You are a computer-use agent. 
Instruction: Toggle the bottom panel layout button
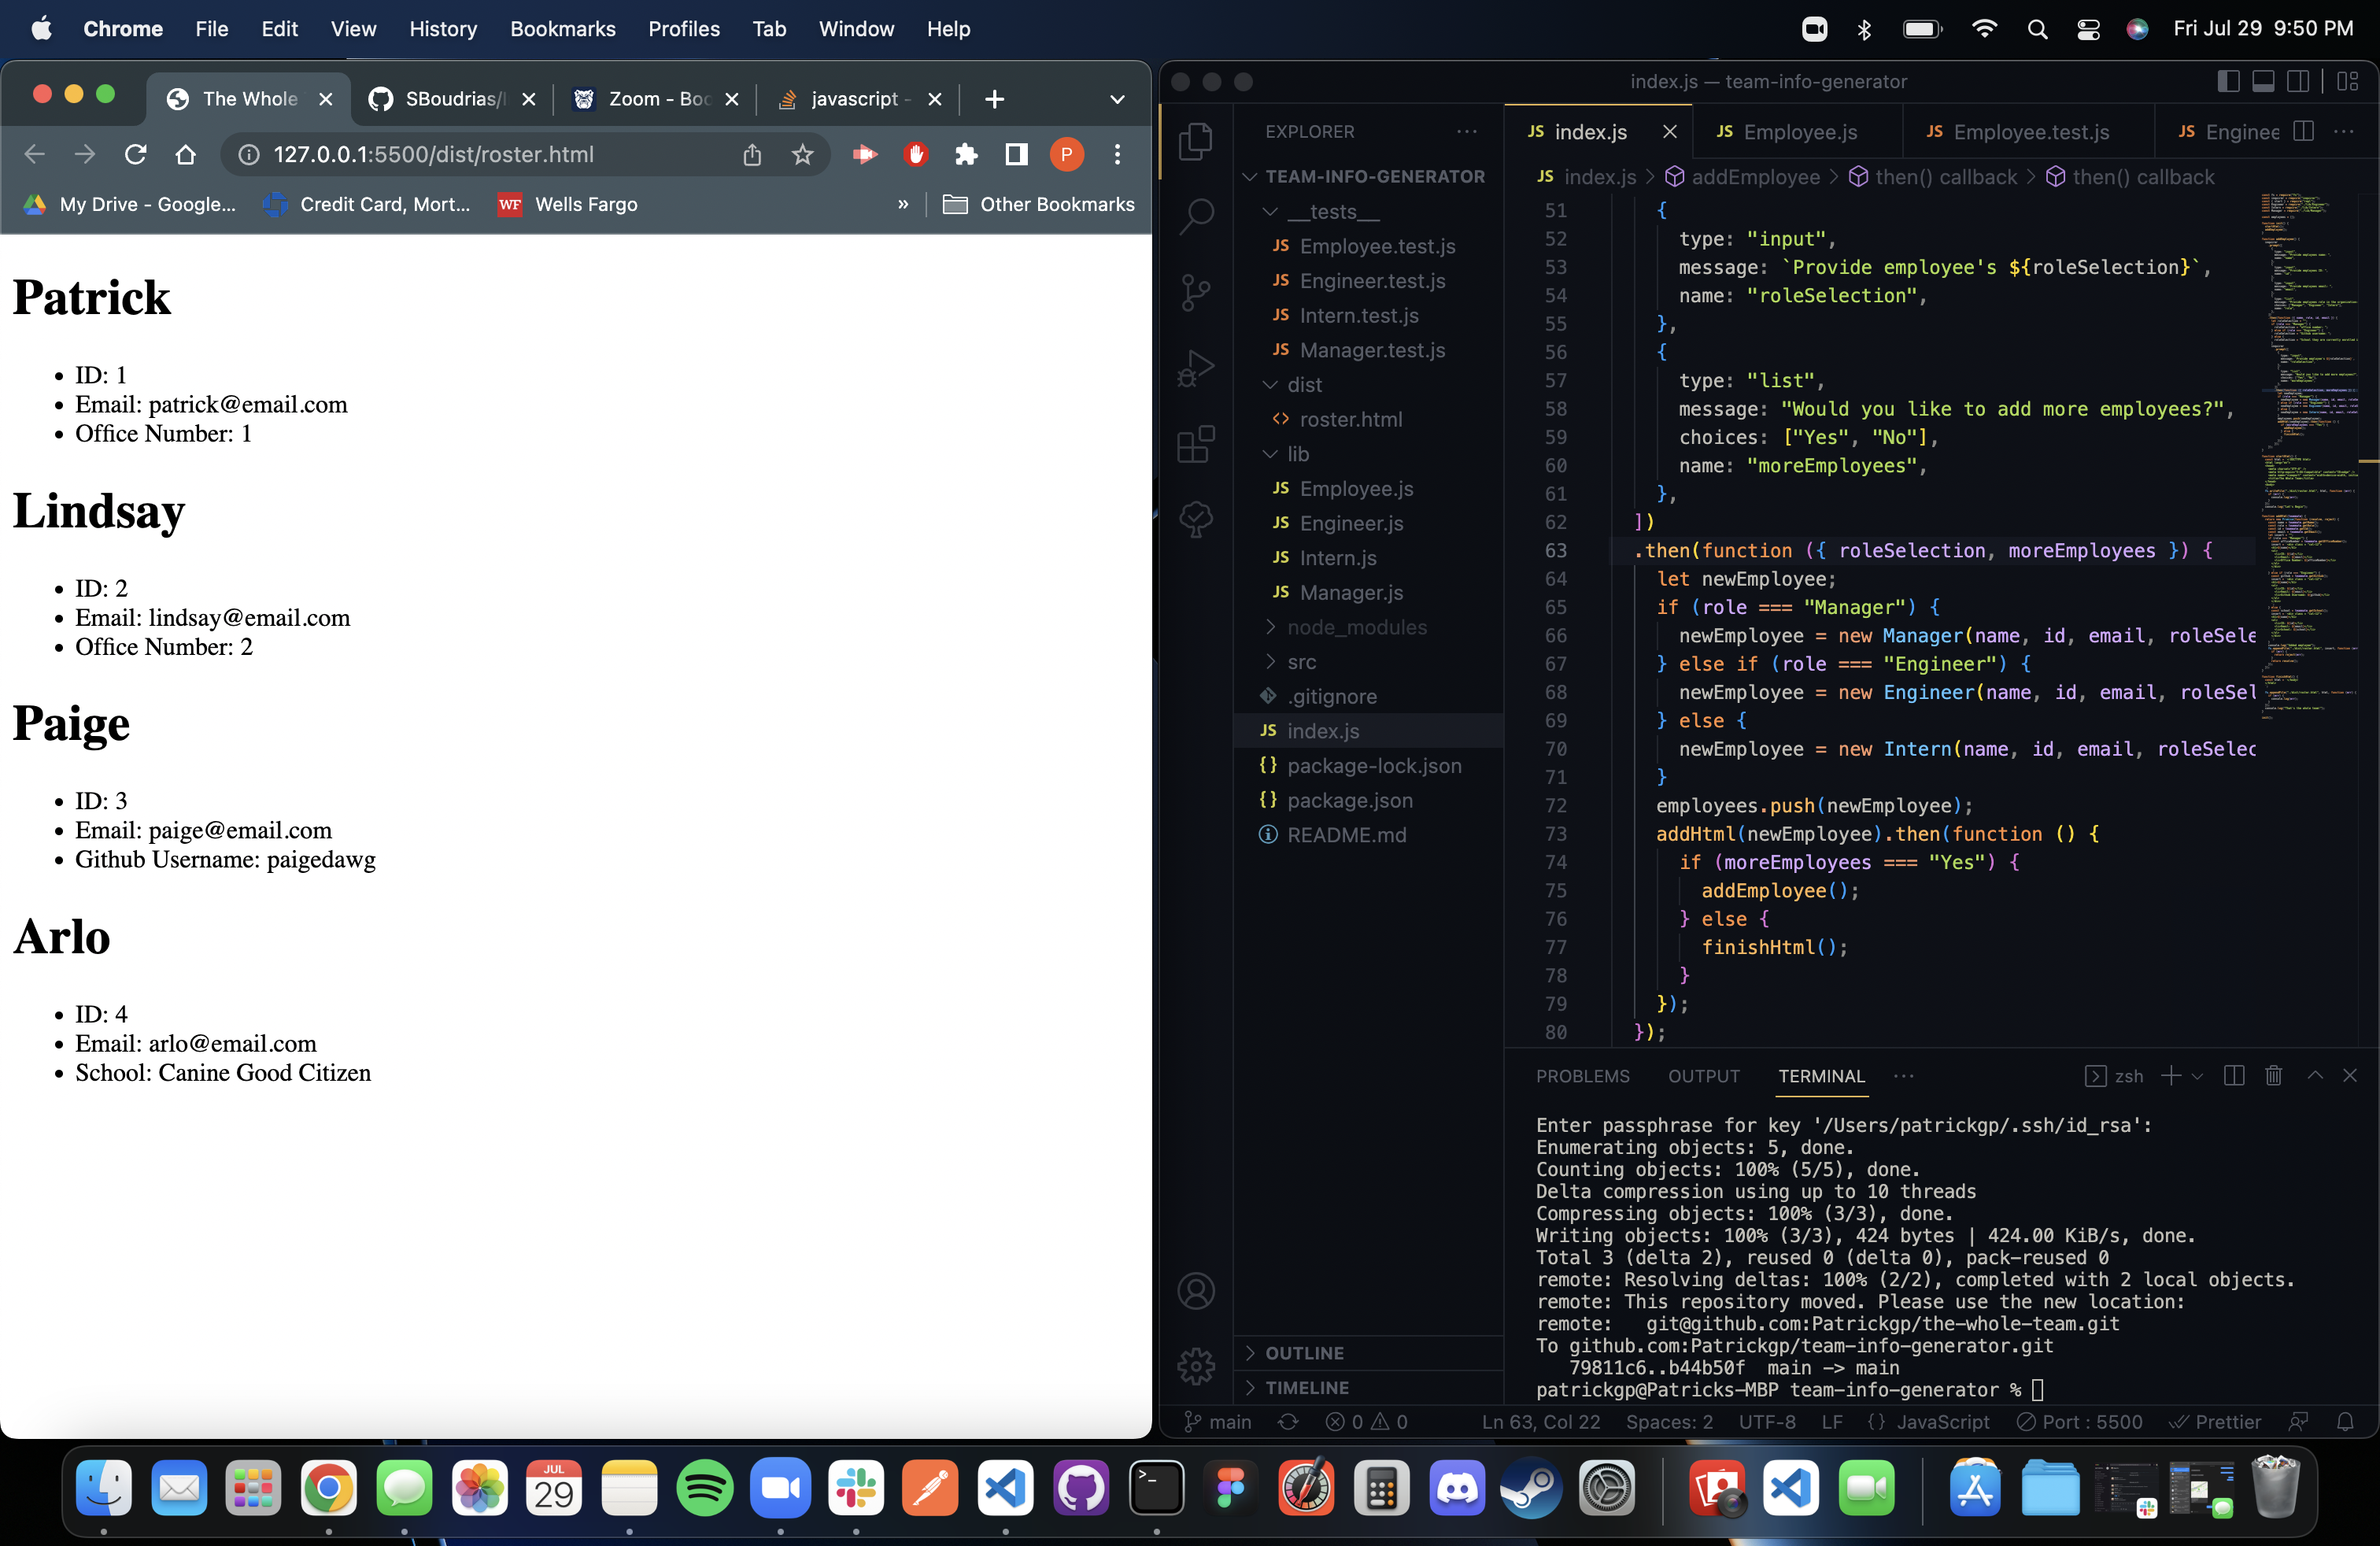[x=2263, y=81]
